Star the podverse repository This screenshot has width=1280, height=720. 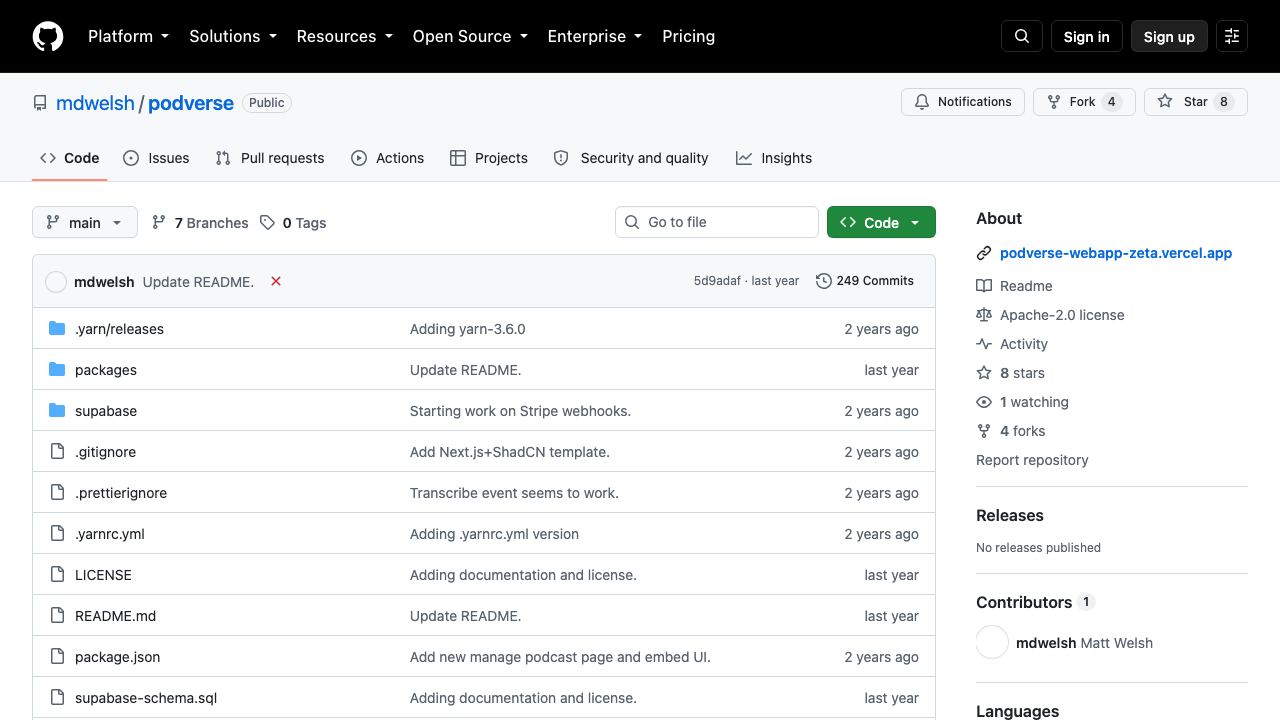pyautogui.click(x=1196, y=102)
